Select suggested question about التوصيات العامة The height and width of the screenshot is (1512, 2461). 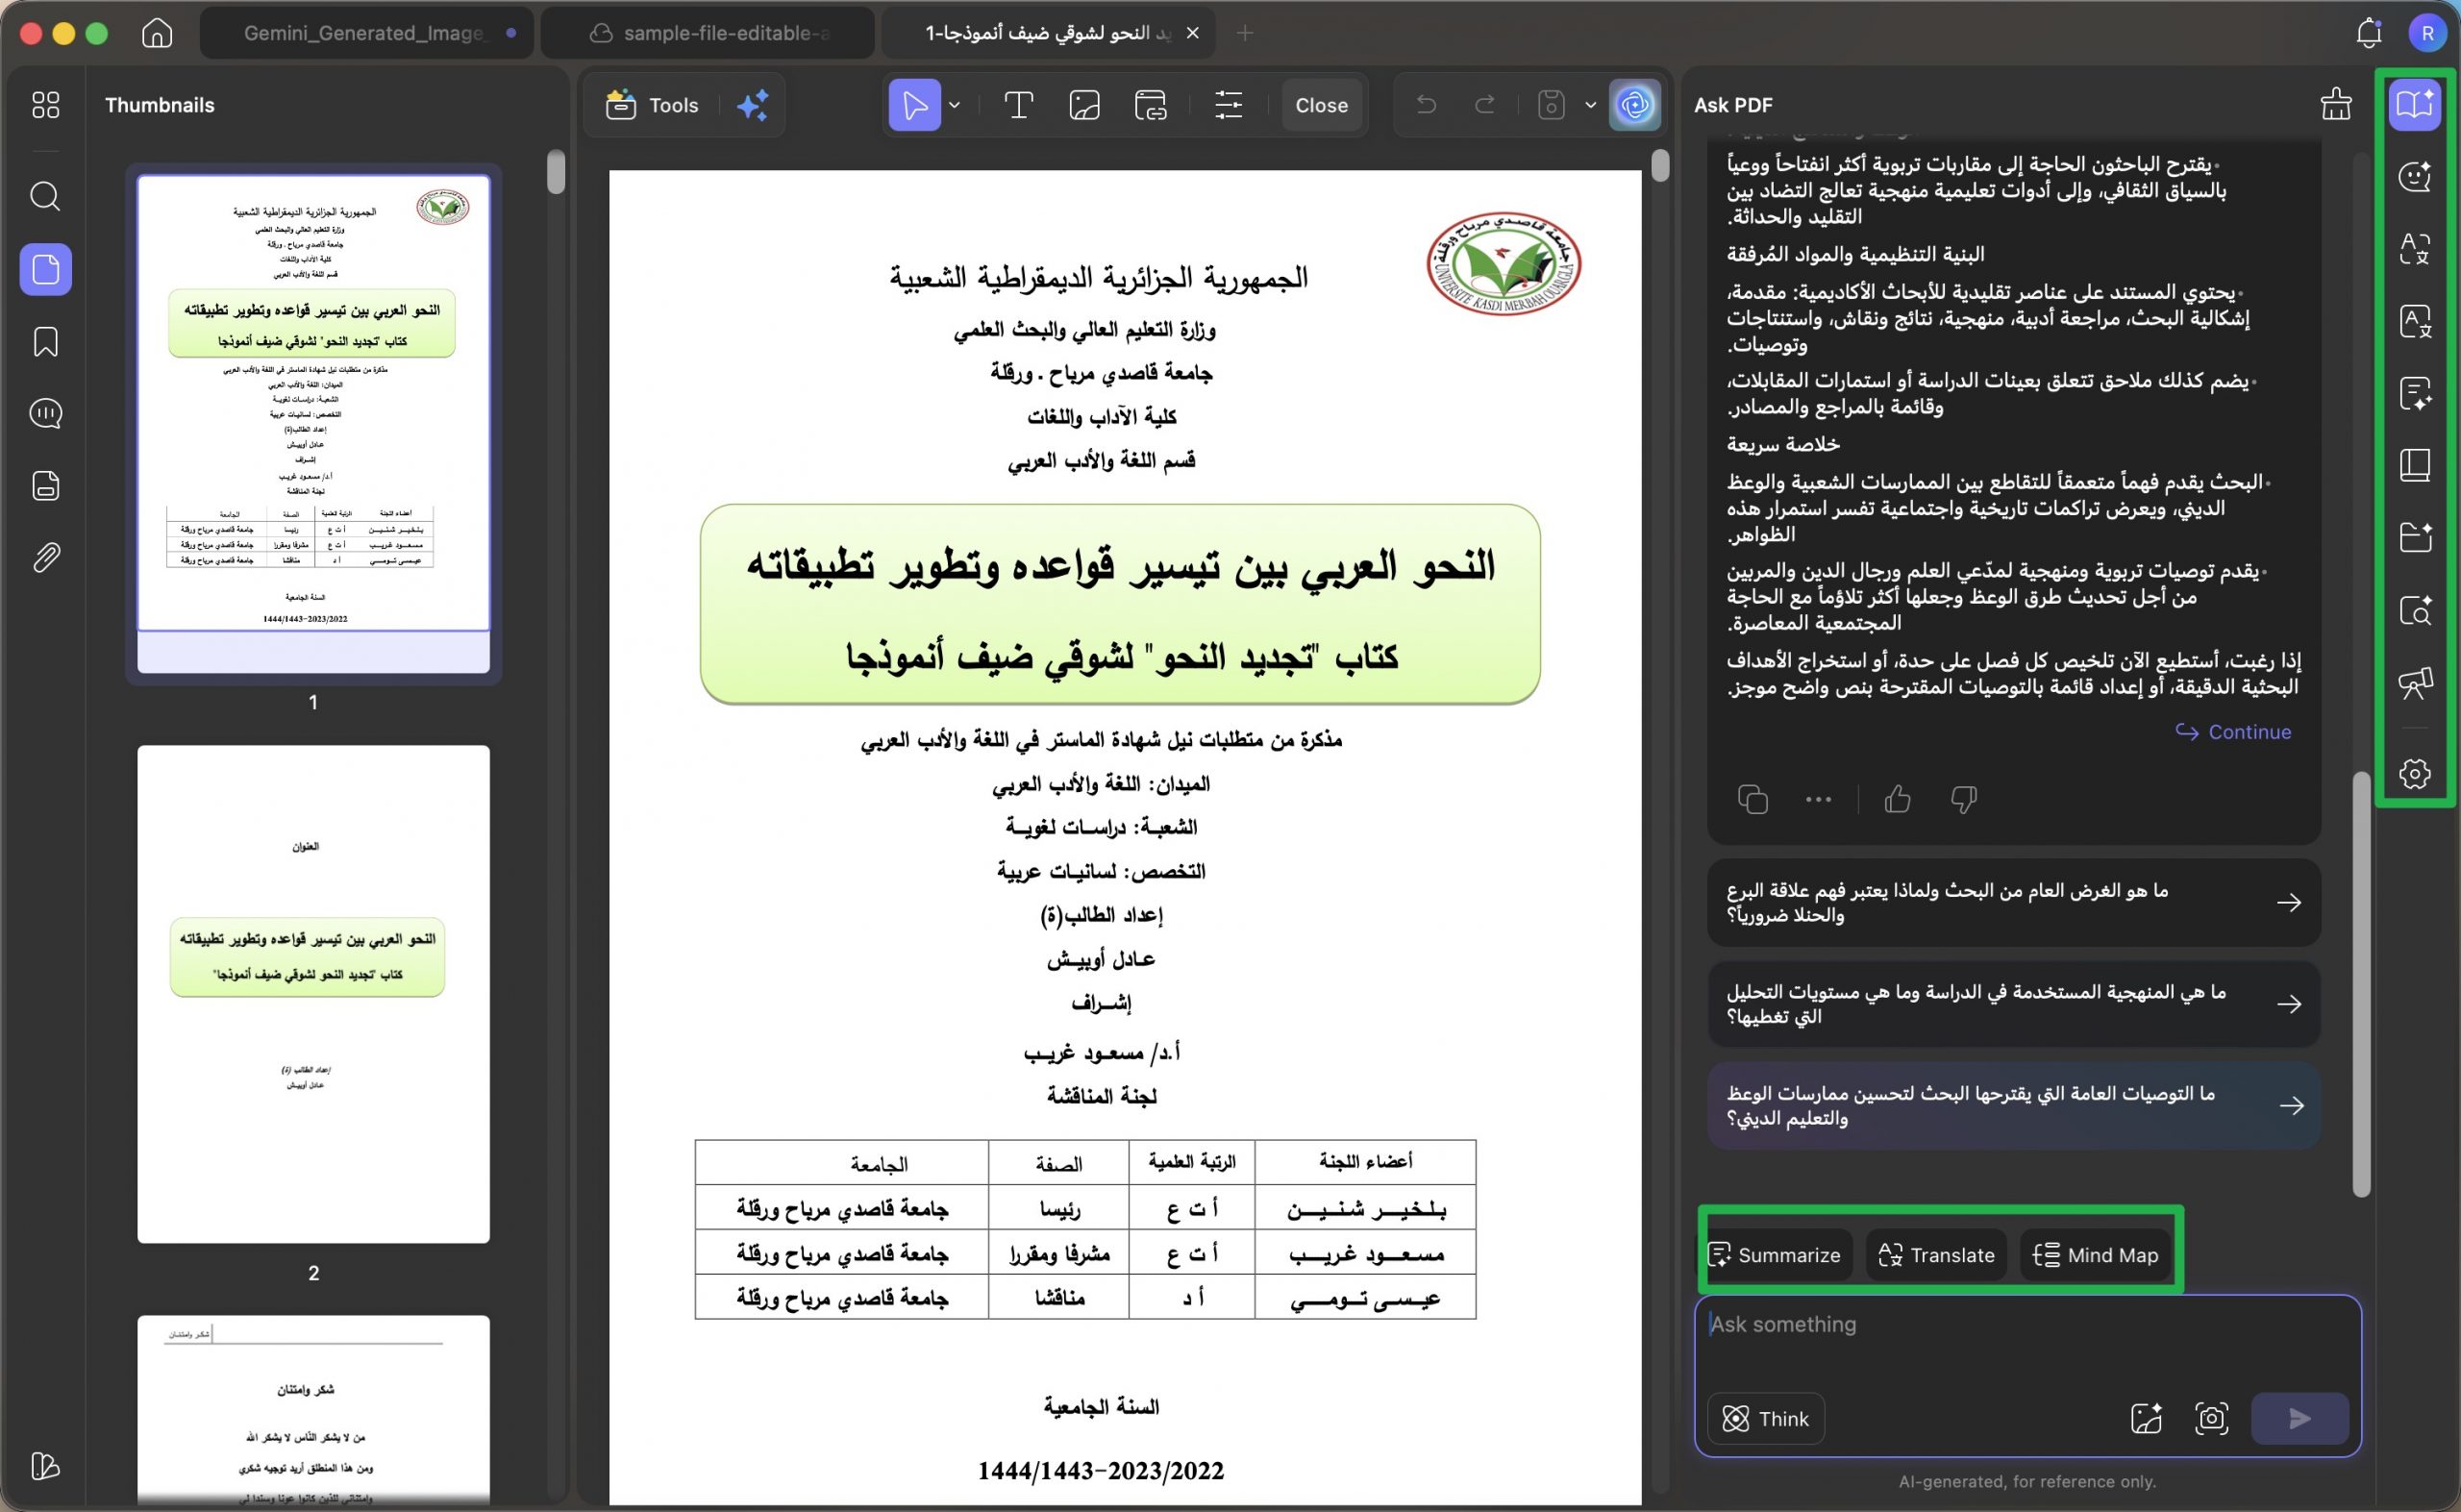pyautogui.click(x=2013, y=1105)
